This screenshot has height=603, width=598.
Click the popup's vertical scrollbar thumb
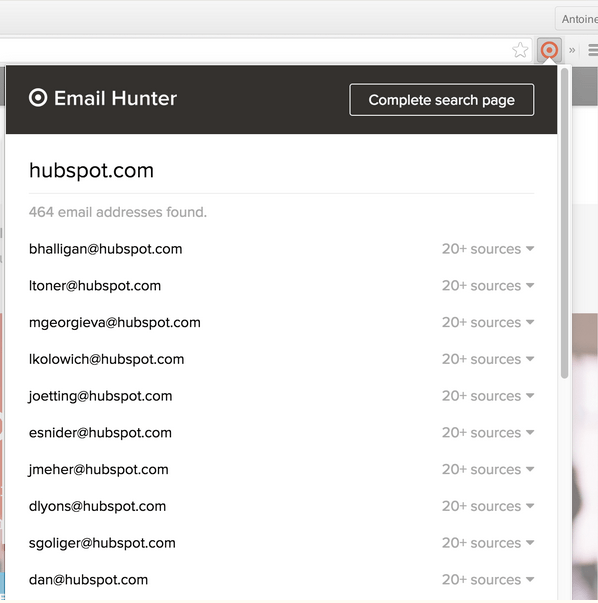point(564,223)
